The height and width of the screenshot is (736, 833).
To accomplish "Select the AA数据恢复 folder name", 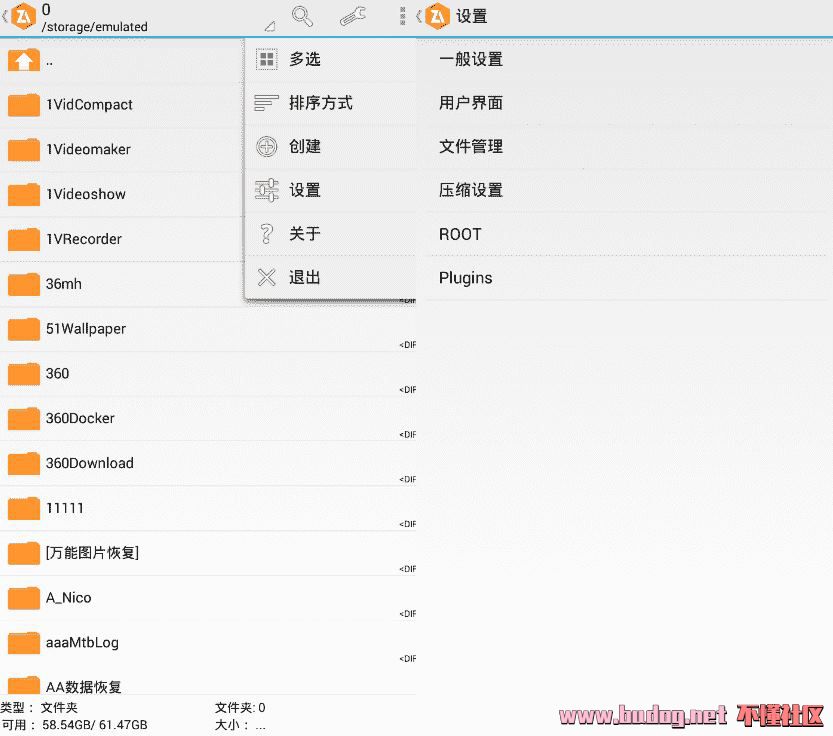I will coord(83,687).
